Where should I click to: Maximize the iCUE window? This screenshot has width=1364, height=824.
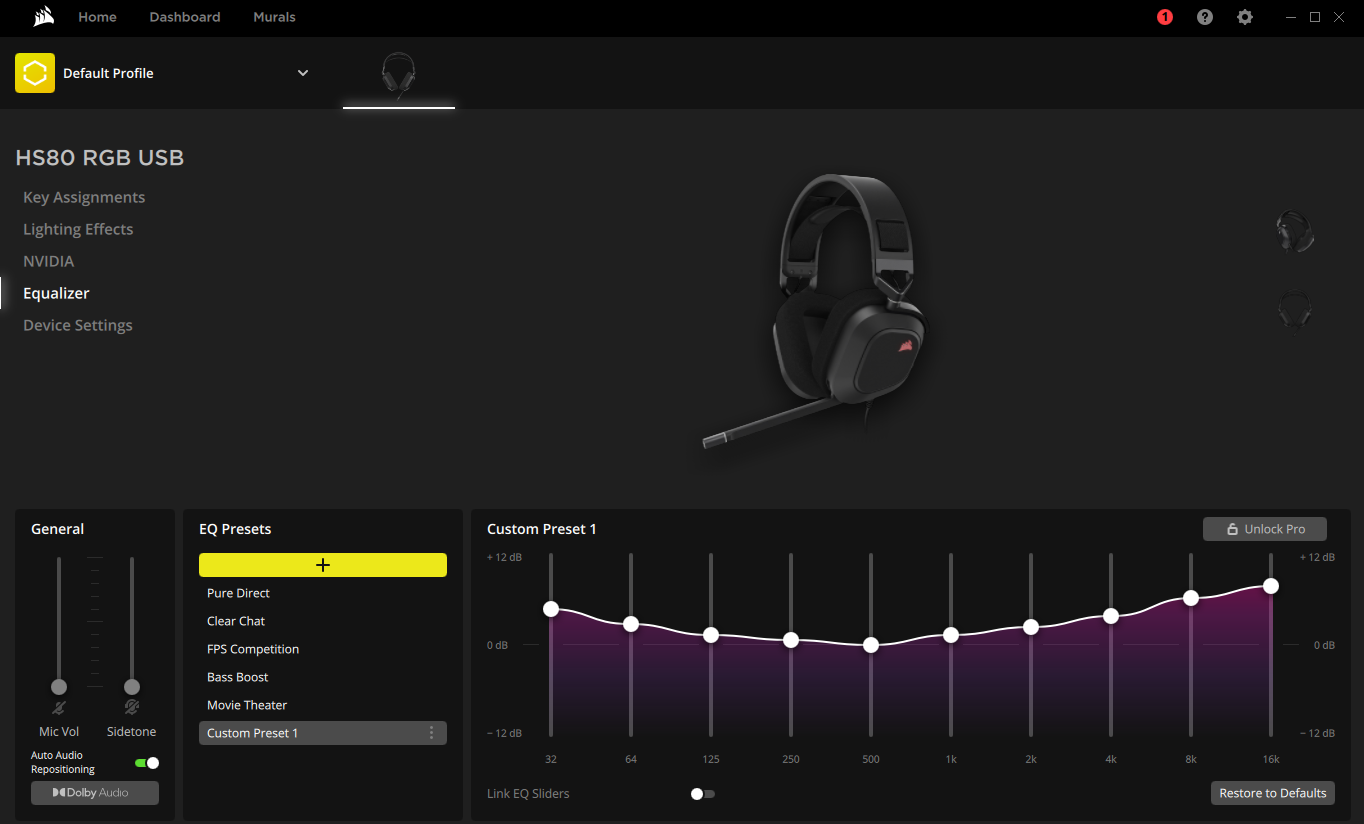(x=1315, y=17)
